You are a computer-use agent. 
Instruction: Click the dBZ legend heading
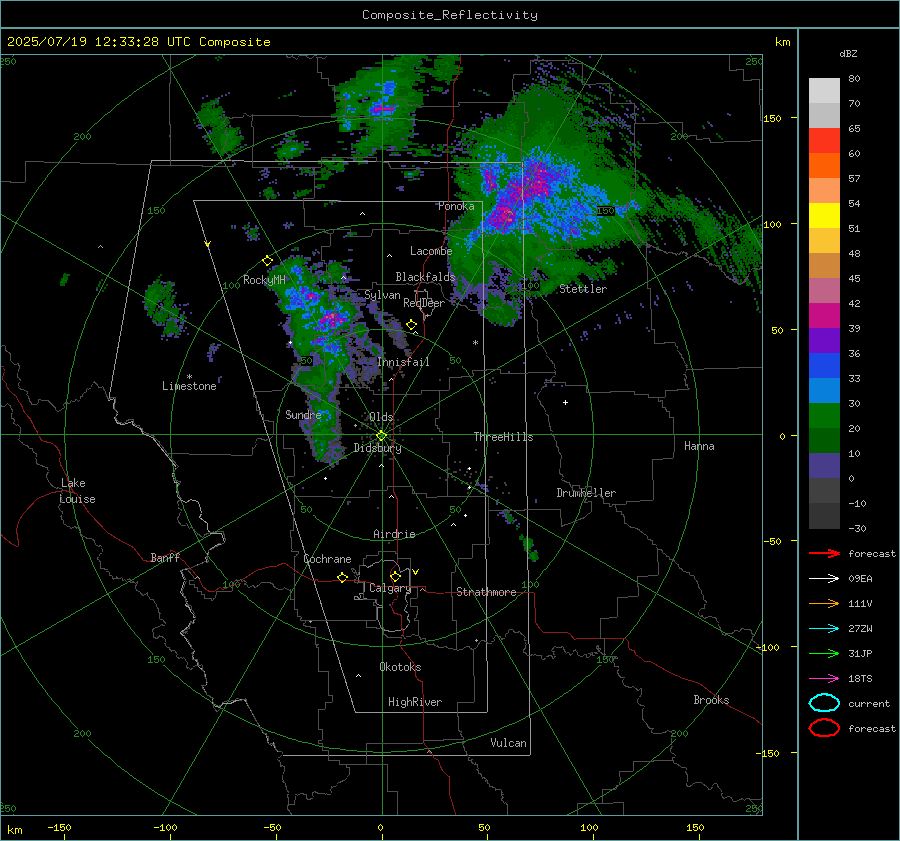(x=848, y=54)
